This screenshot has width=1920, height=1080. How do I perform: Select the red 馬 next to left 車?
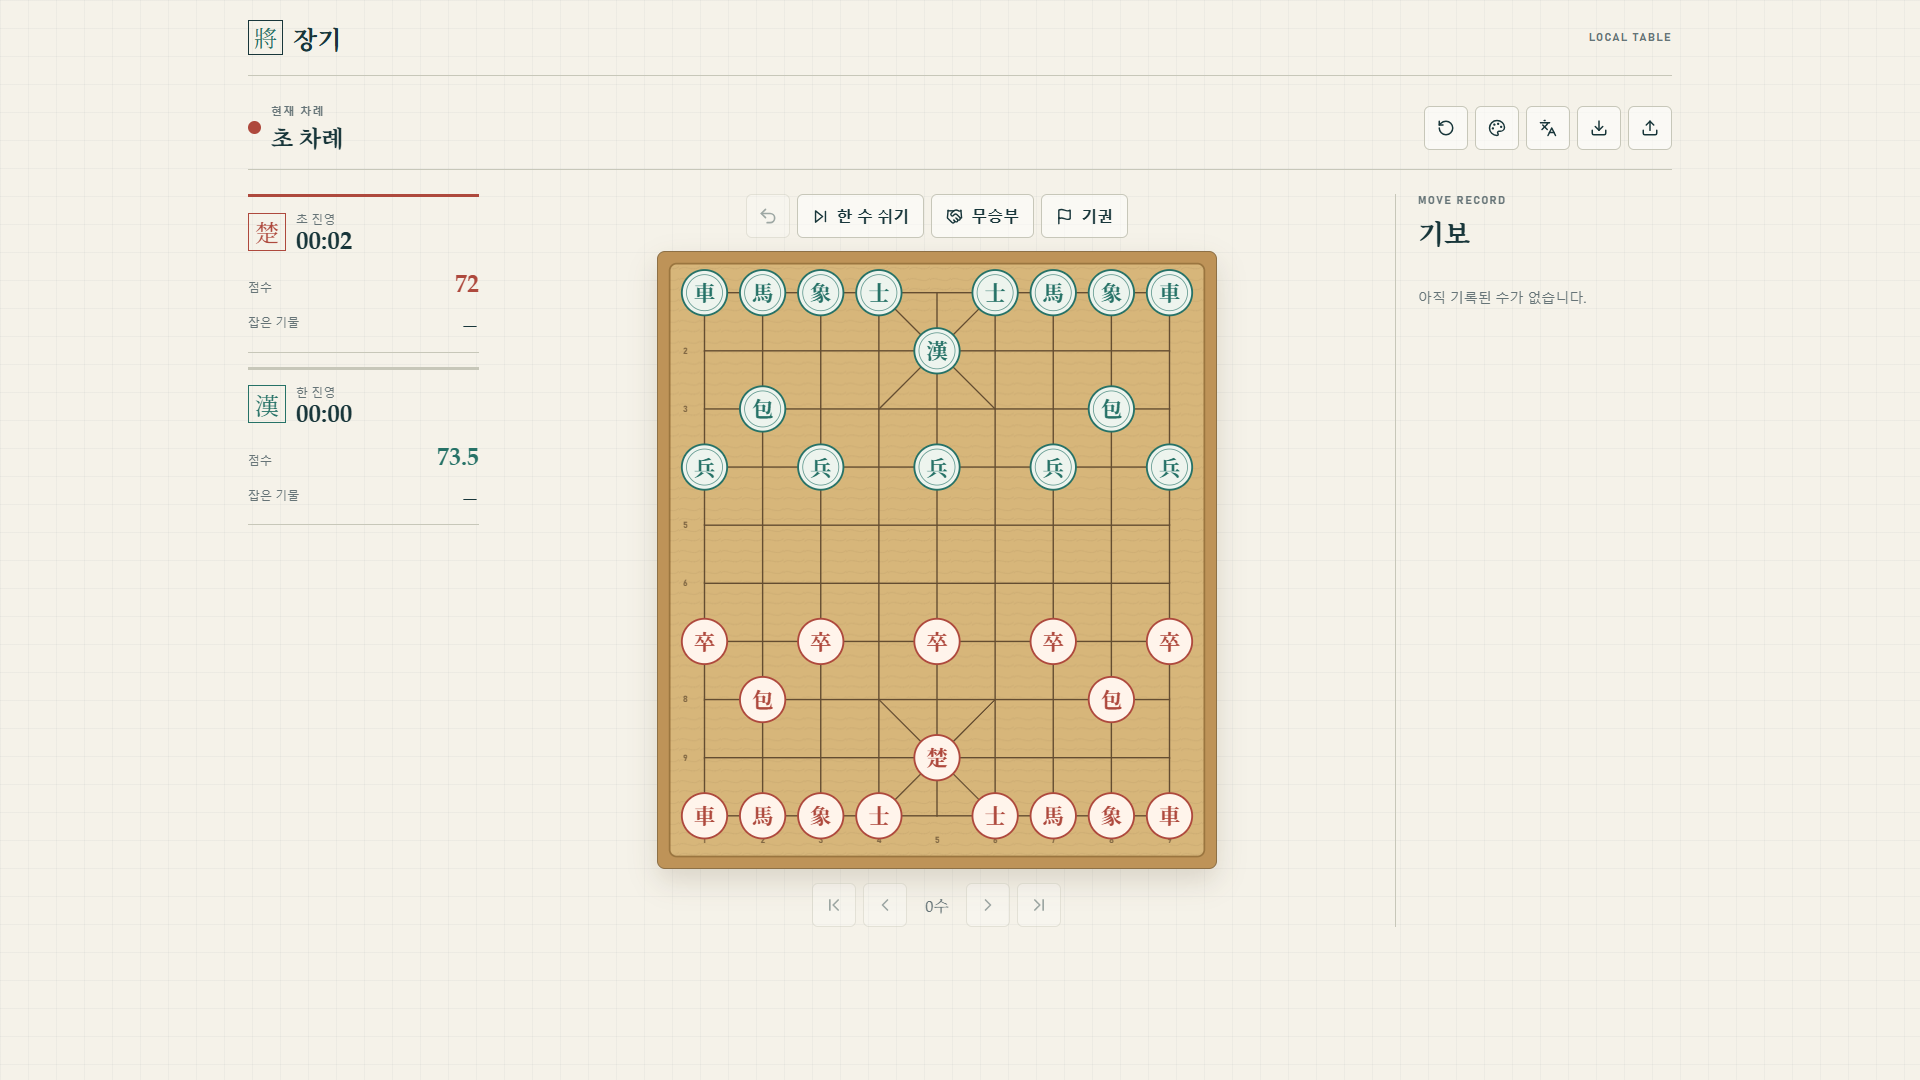[762, 816]
